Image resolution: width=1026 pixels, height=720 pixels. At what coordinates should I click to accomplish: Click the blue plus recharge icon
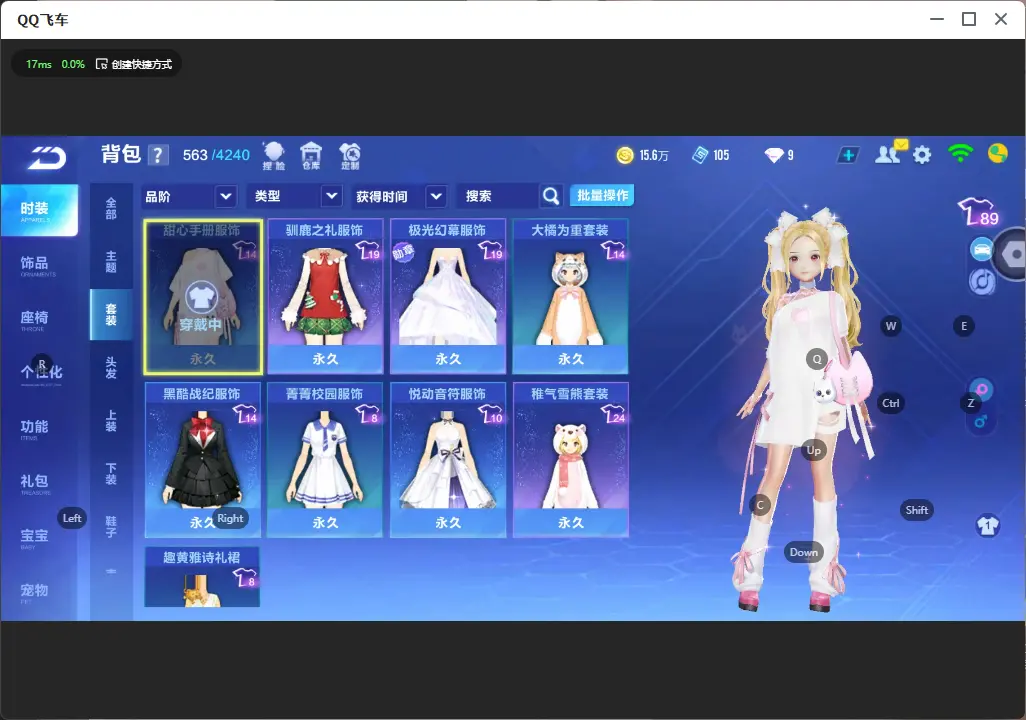pyautogui.click(x=848, y=155)
